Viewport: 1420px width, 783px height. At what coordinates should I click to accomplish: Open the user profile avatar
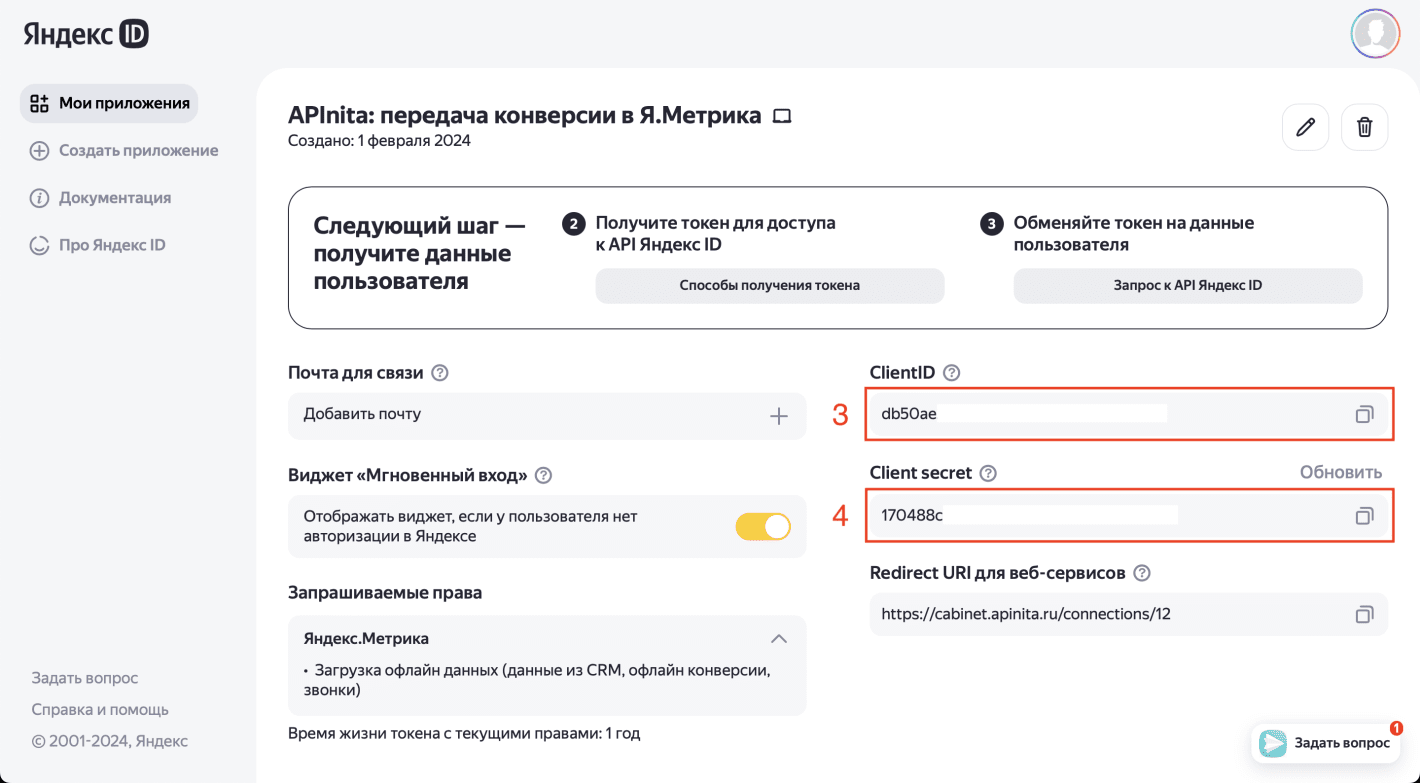(1375, 34)
